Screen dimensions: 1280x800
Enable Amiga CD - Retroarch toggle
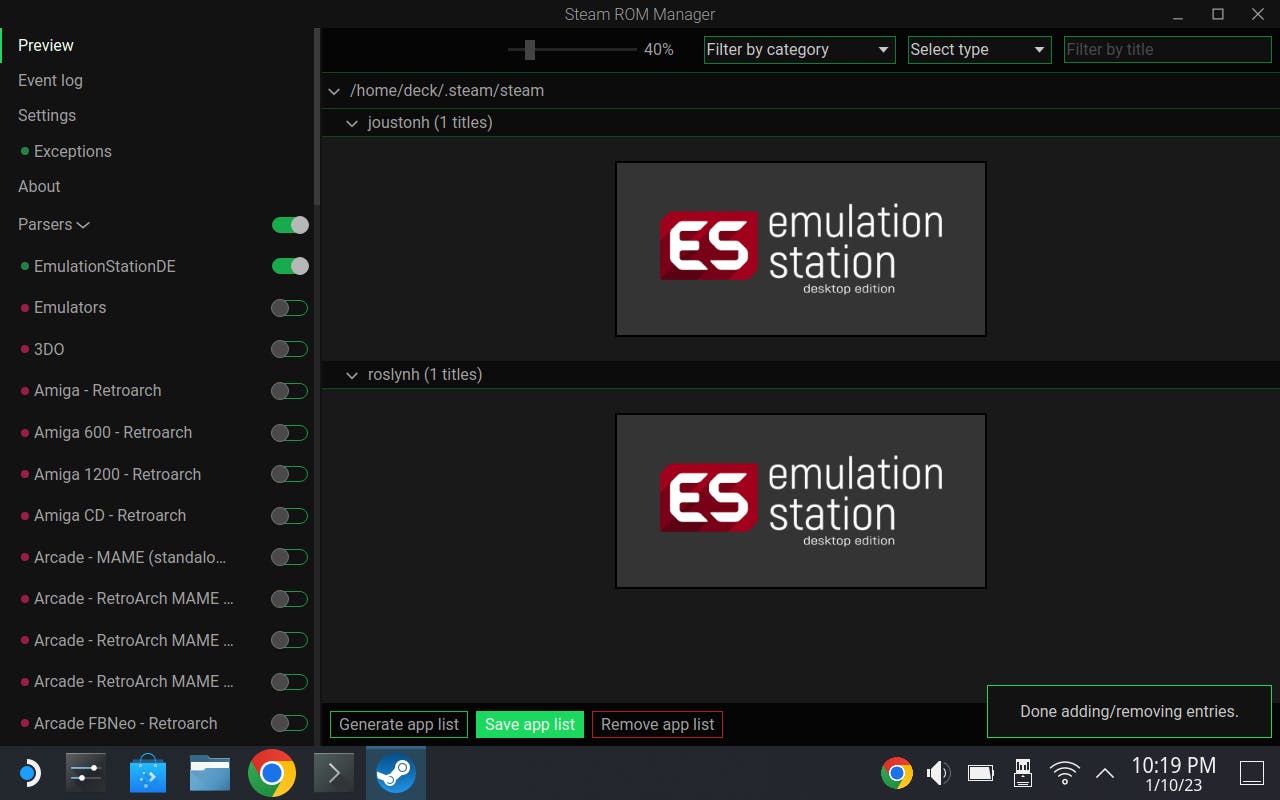pyautogui.click(x=290, y=516)
